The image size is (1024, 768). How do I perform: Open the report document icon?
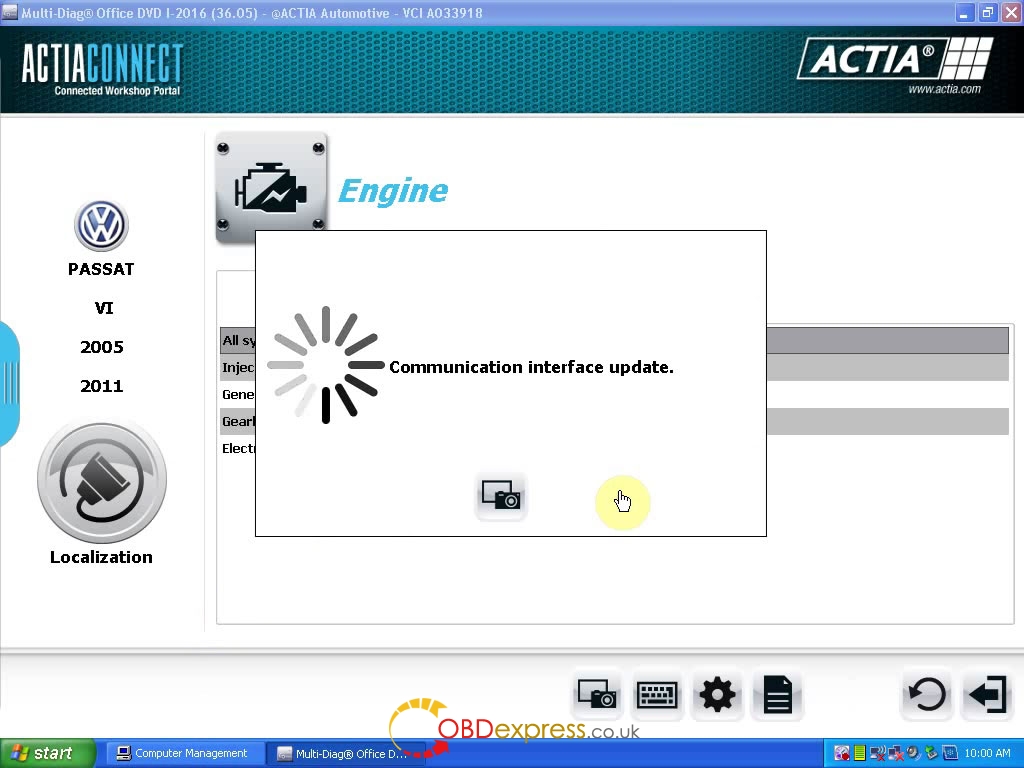click(777, 694)
